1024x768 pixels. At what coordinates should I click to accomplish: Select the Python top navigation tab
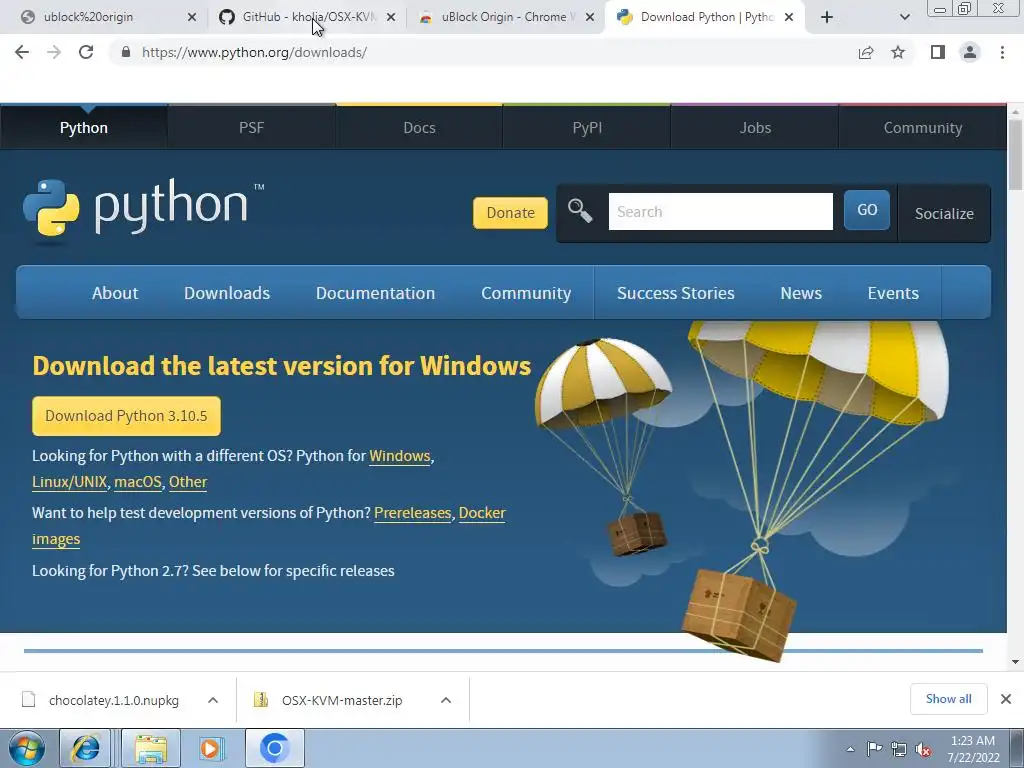pos(84,127)
